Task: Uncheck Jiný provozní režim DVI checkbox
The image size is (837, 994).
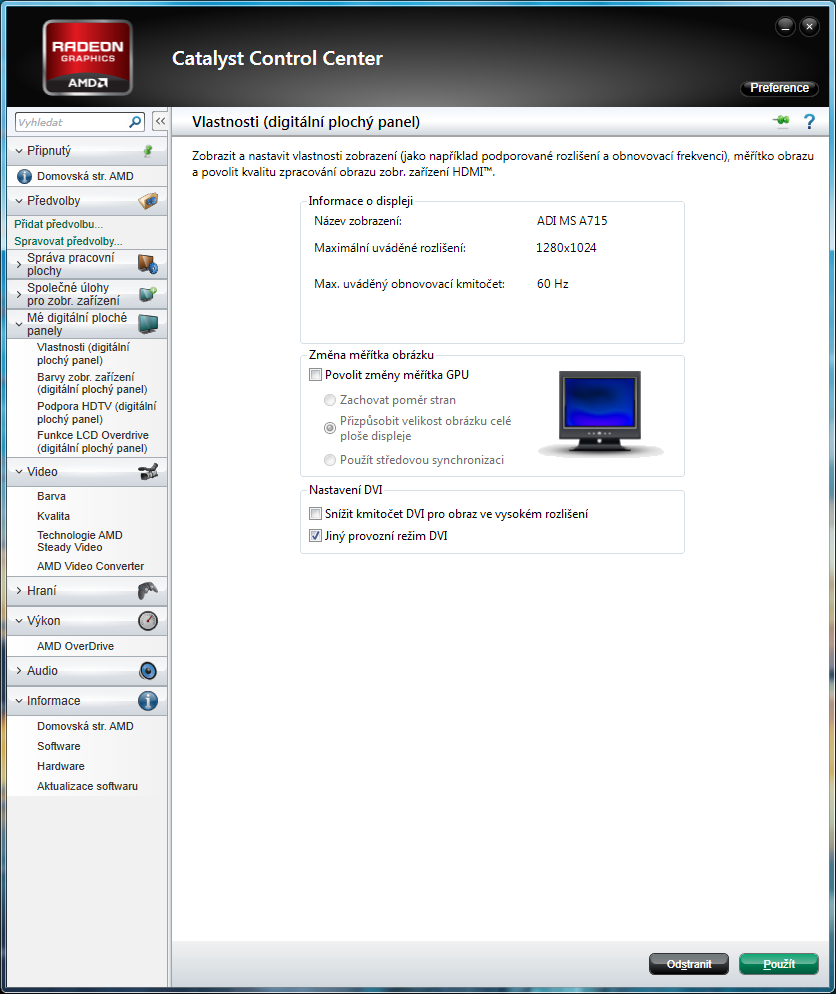Action: (315, 536)
